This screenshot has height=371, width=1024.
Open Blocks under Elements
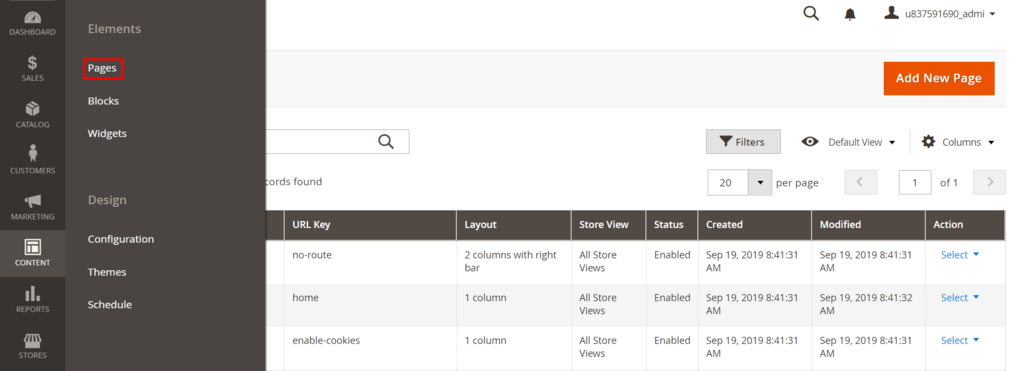pos(103,101)
